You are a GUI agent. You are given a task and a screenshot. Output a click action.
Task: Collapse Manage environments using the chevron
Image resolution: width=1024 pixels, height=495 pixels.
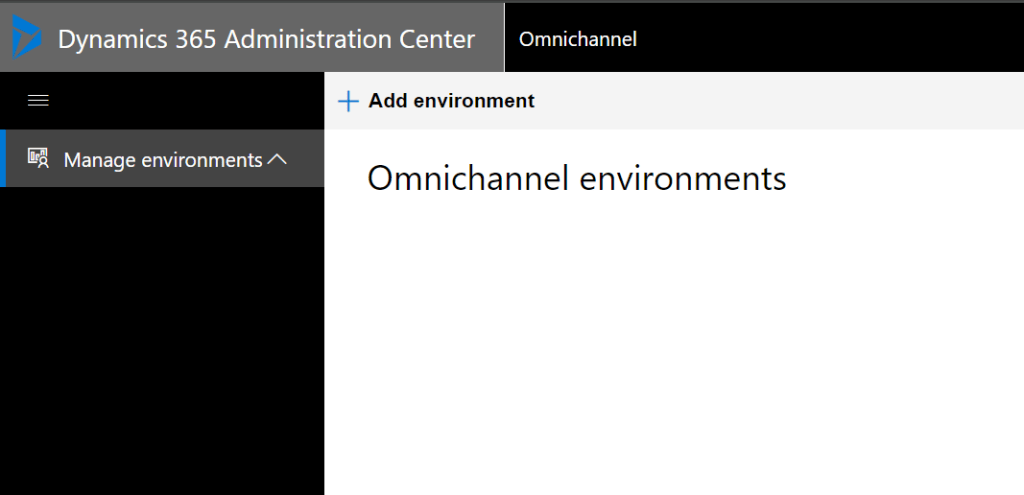pyautogui.click(x=278, y=159)
